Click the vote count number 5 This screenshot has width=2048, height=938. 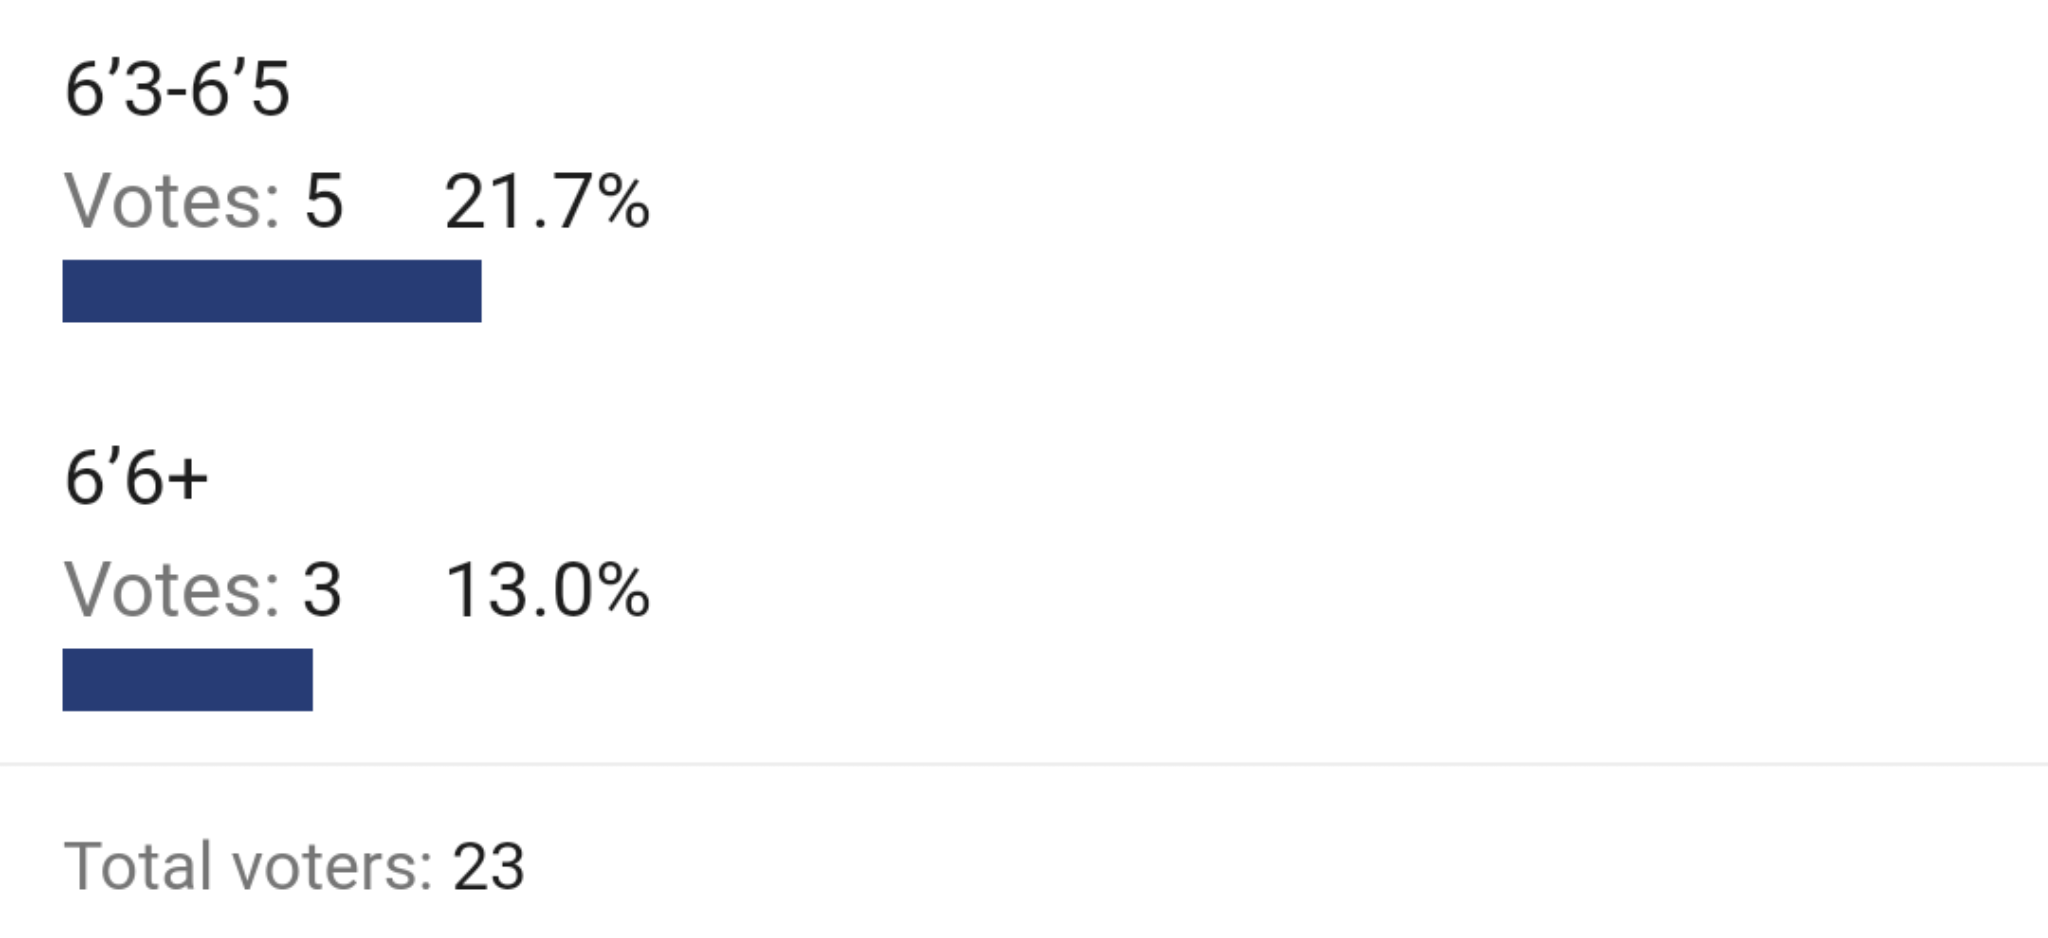pos(324,202)
